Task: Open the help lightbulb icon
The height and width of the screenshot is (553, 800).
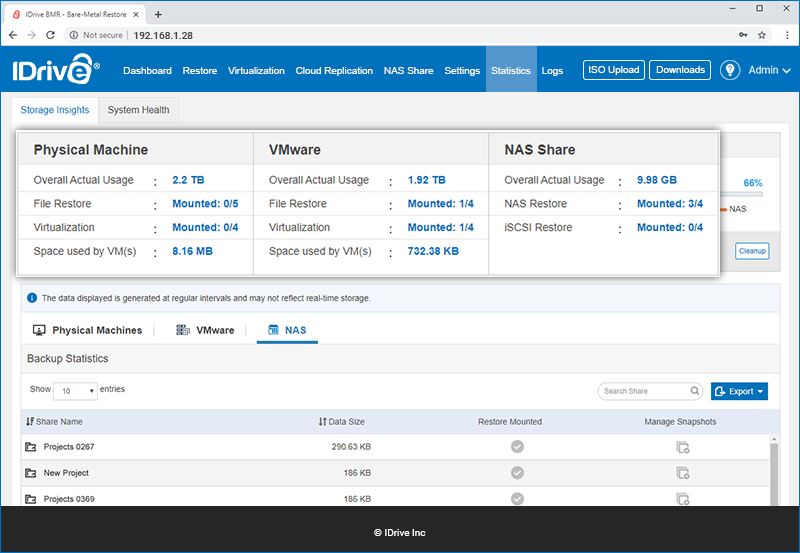Action: pyautogui.click(x=730, y=70)
